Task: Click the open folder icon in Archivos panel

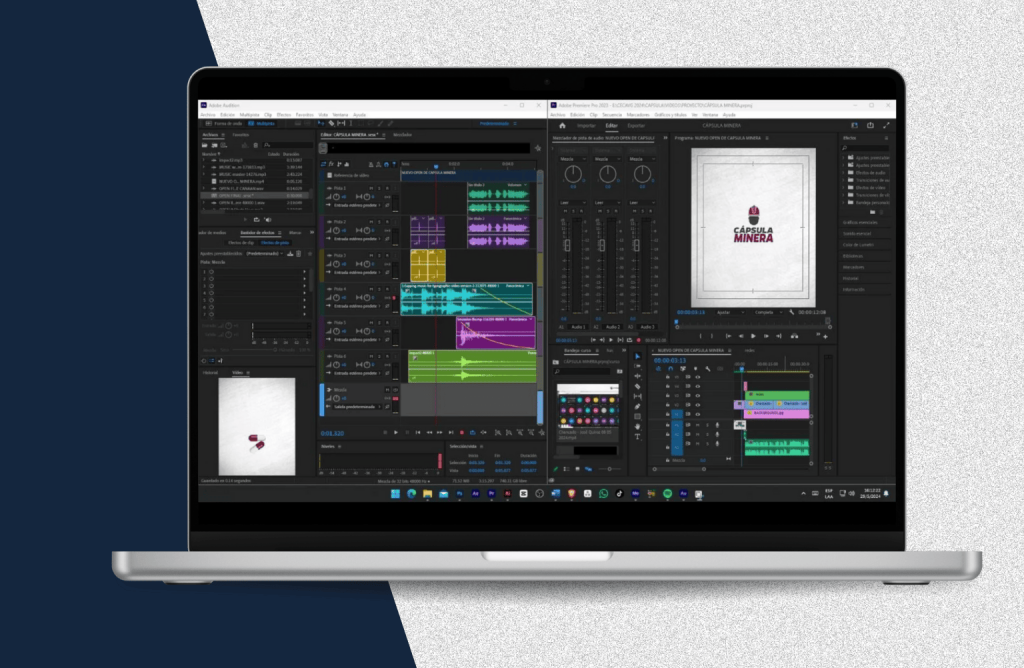Action: point(205,145)
